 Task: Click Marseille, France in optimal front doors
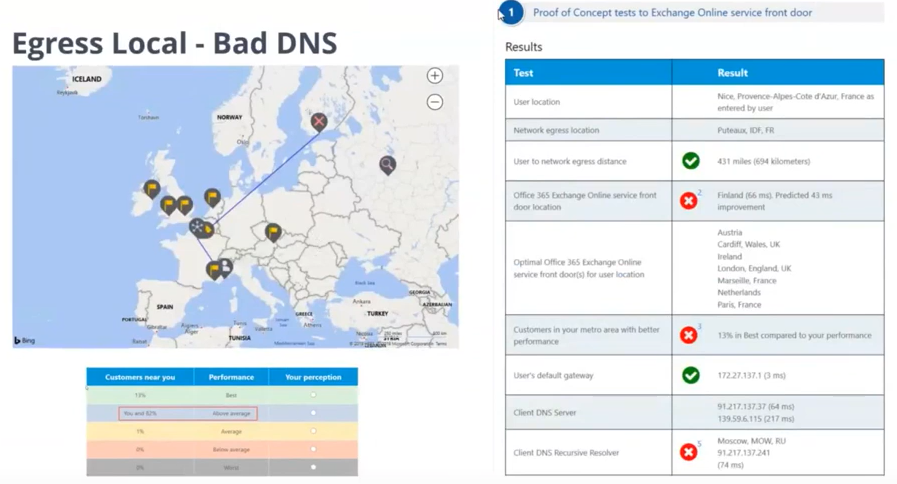point(747,280)
